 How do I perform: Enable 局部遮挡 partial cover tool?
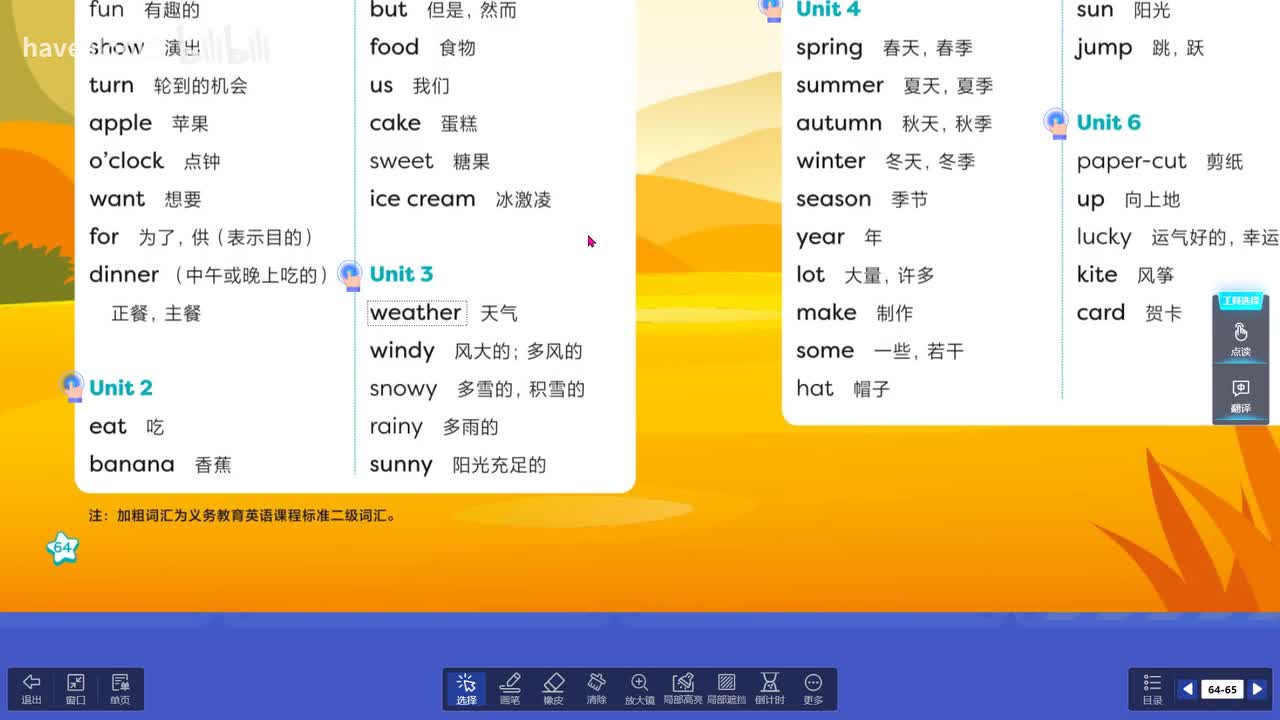(x=726, y=689)
